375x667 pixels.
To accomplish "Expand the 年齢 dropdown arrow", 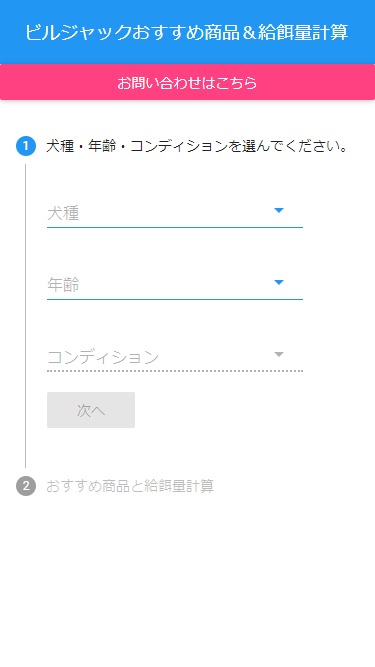I will tap(279, 282).
